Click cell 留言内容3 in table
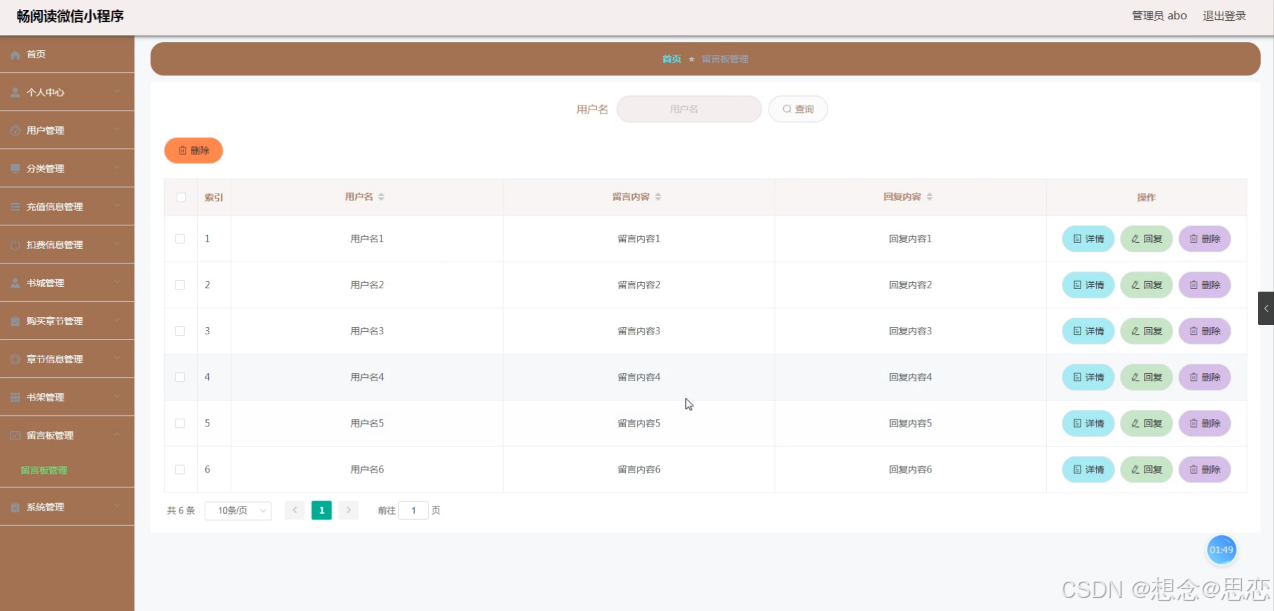 click(x=639, y=331)
